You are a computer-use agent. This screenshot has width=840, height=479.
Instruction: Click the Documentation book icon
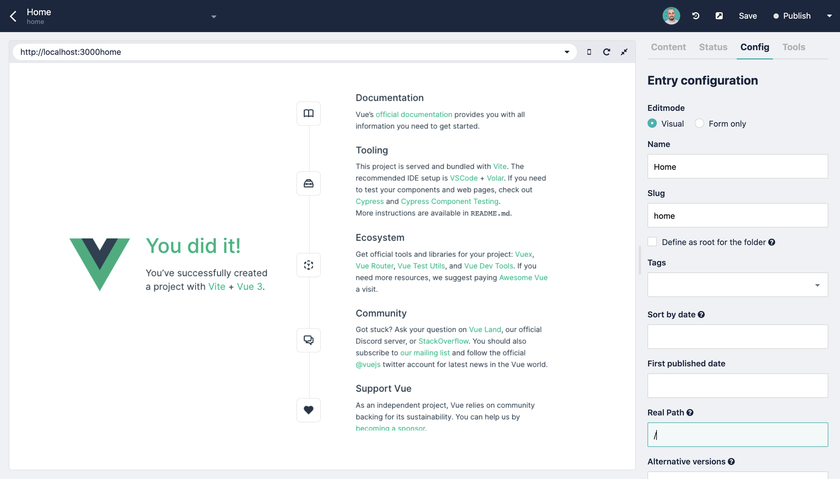(x=309, y=114)
